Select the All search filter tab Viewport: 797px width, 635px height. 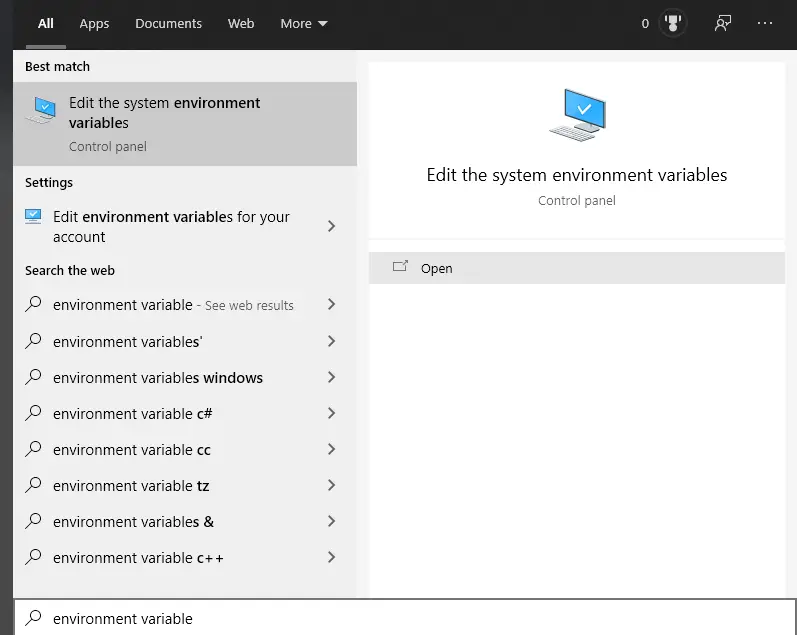click(46, 23)
